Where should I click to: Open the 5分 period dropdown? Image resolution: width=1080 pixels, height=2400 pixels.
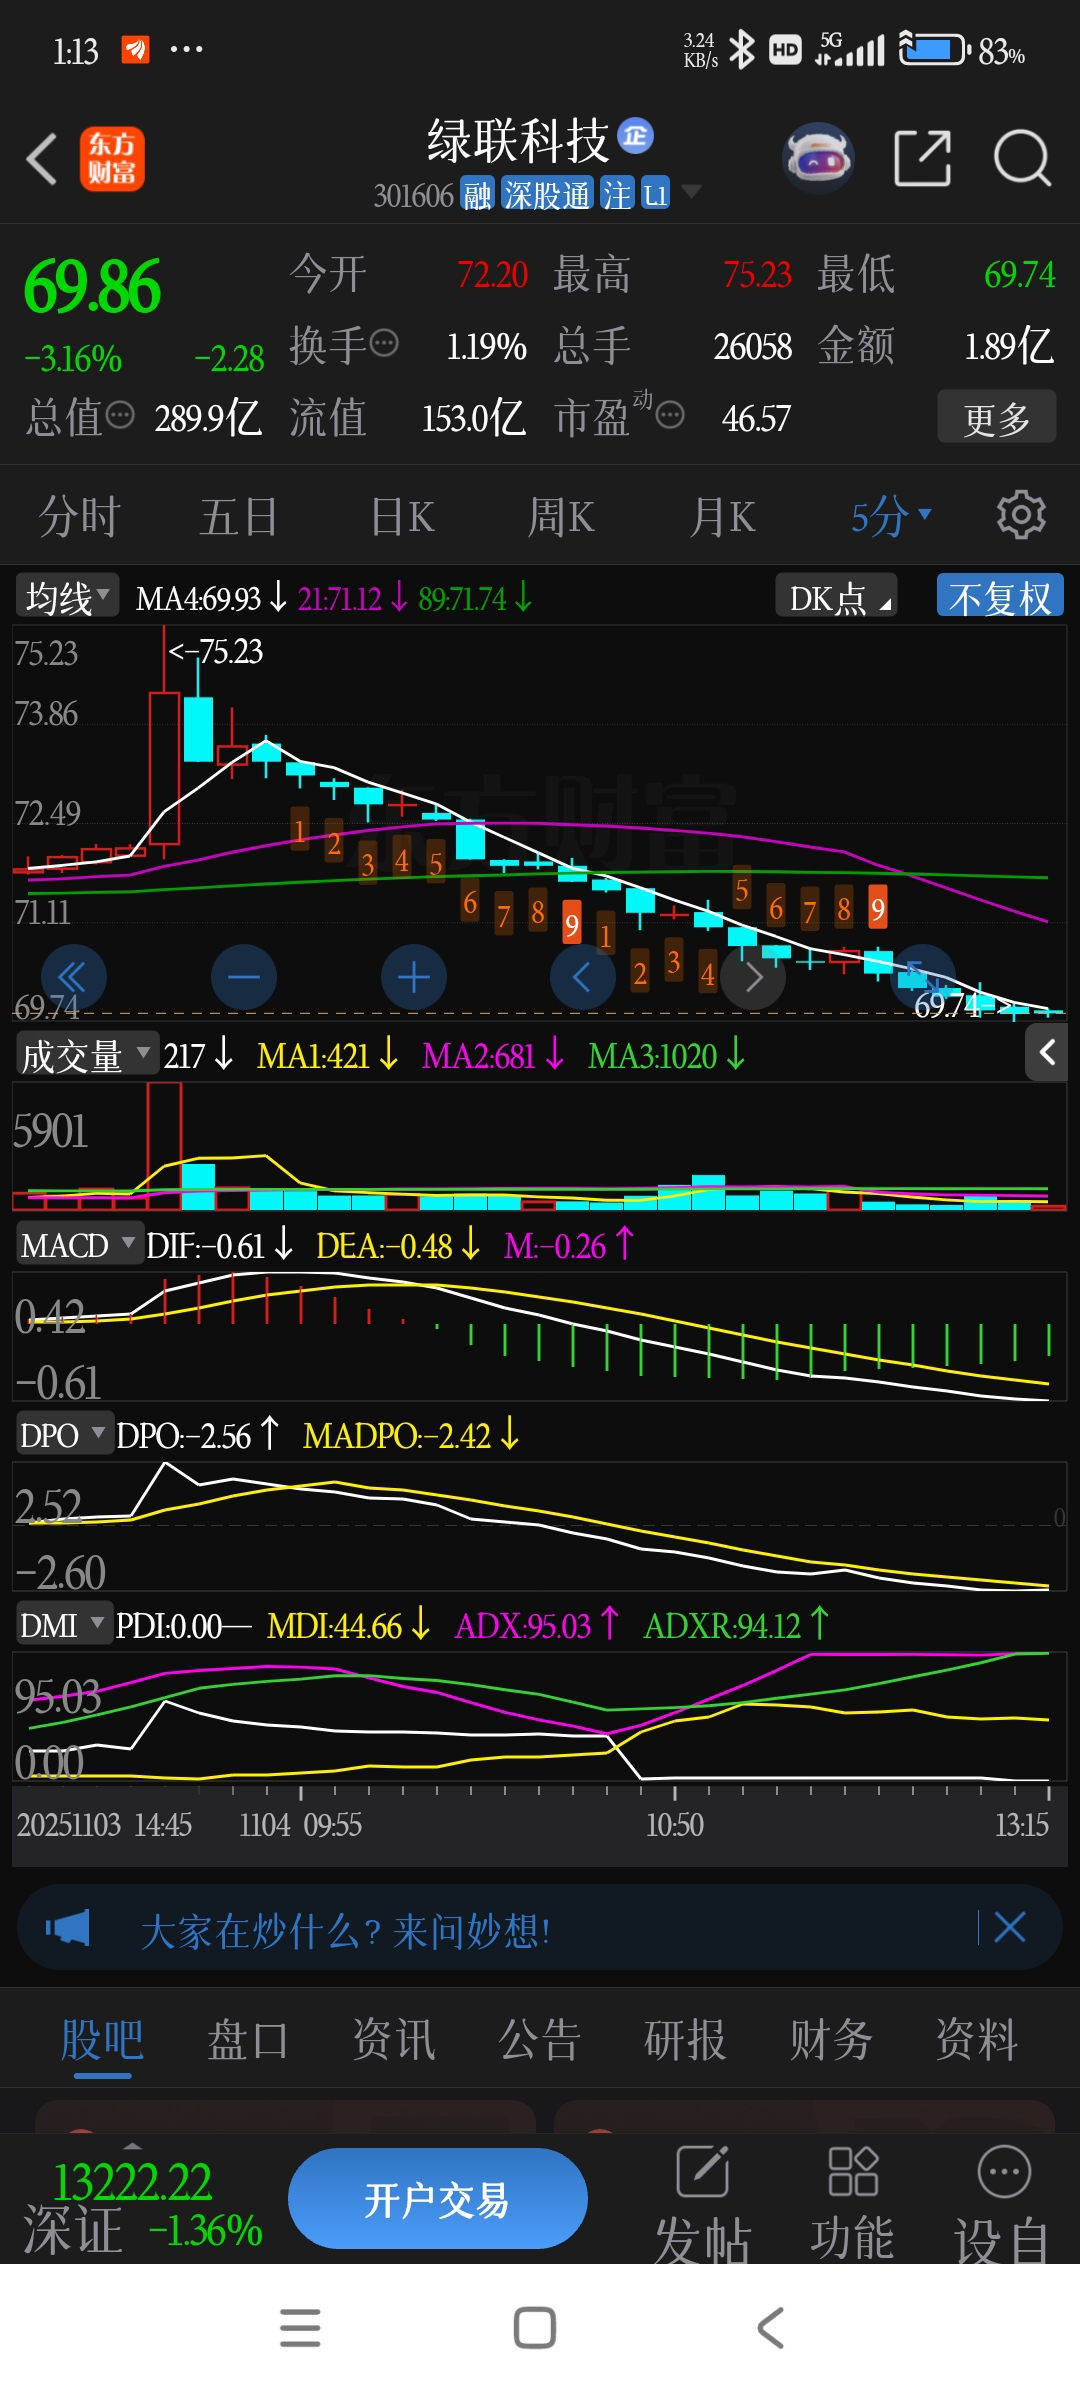click(891, 516)
